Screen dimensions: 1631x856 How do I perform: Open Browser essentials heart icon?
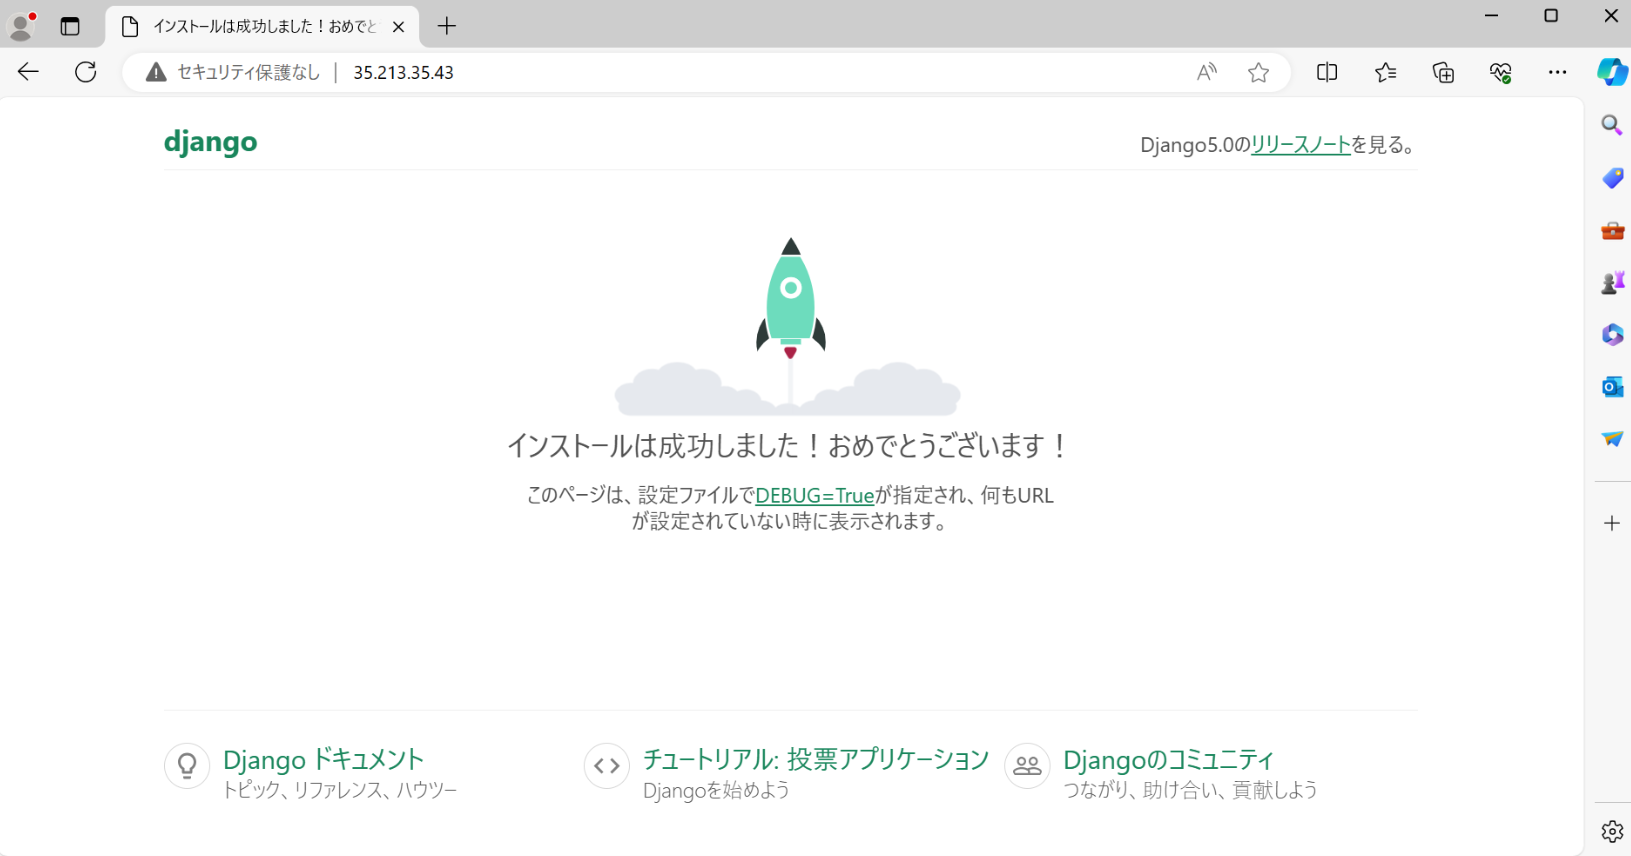coord(1500,72)
